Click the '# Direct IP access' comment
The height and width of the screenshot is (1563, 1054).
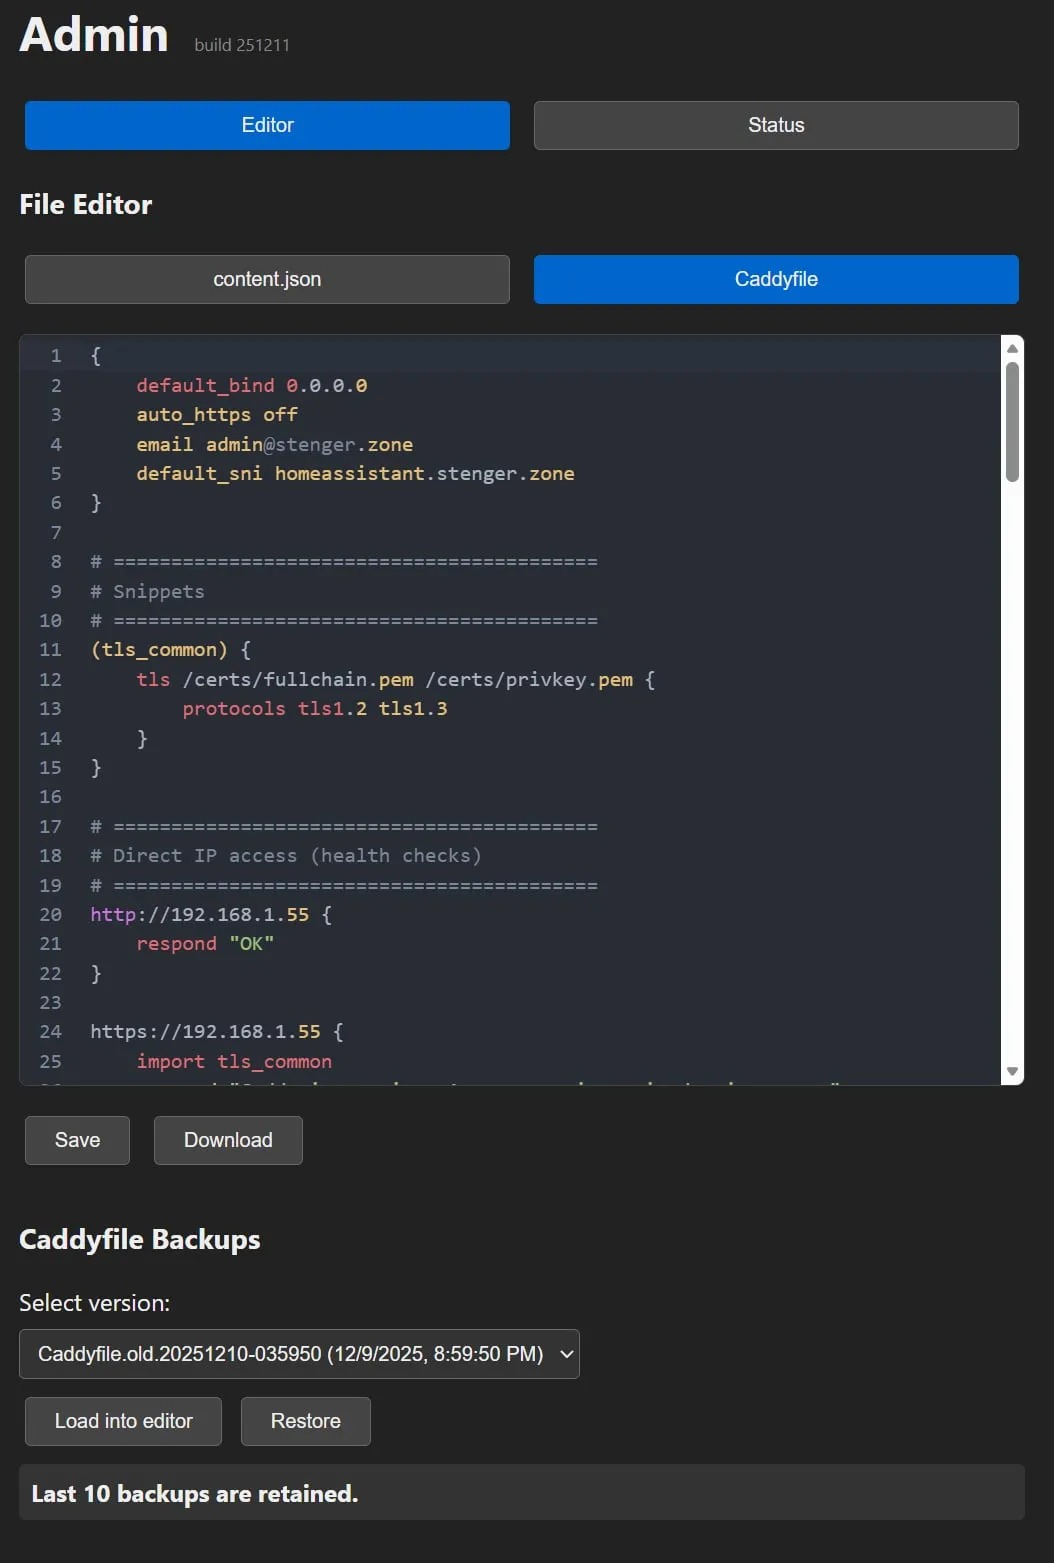point(286,856)
